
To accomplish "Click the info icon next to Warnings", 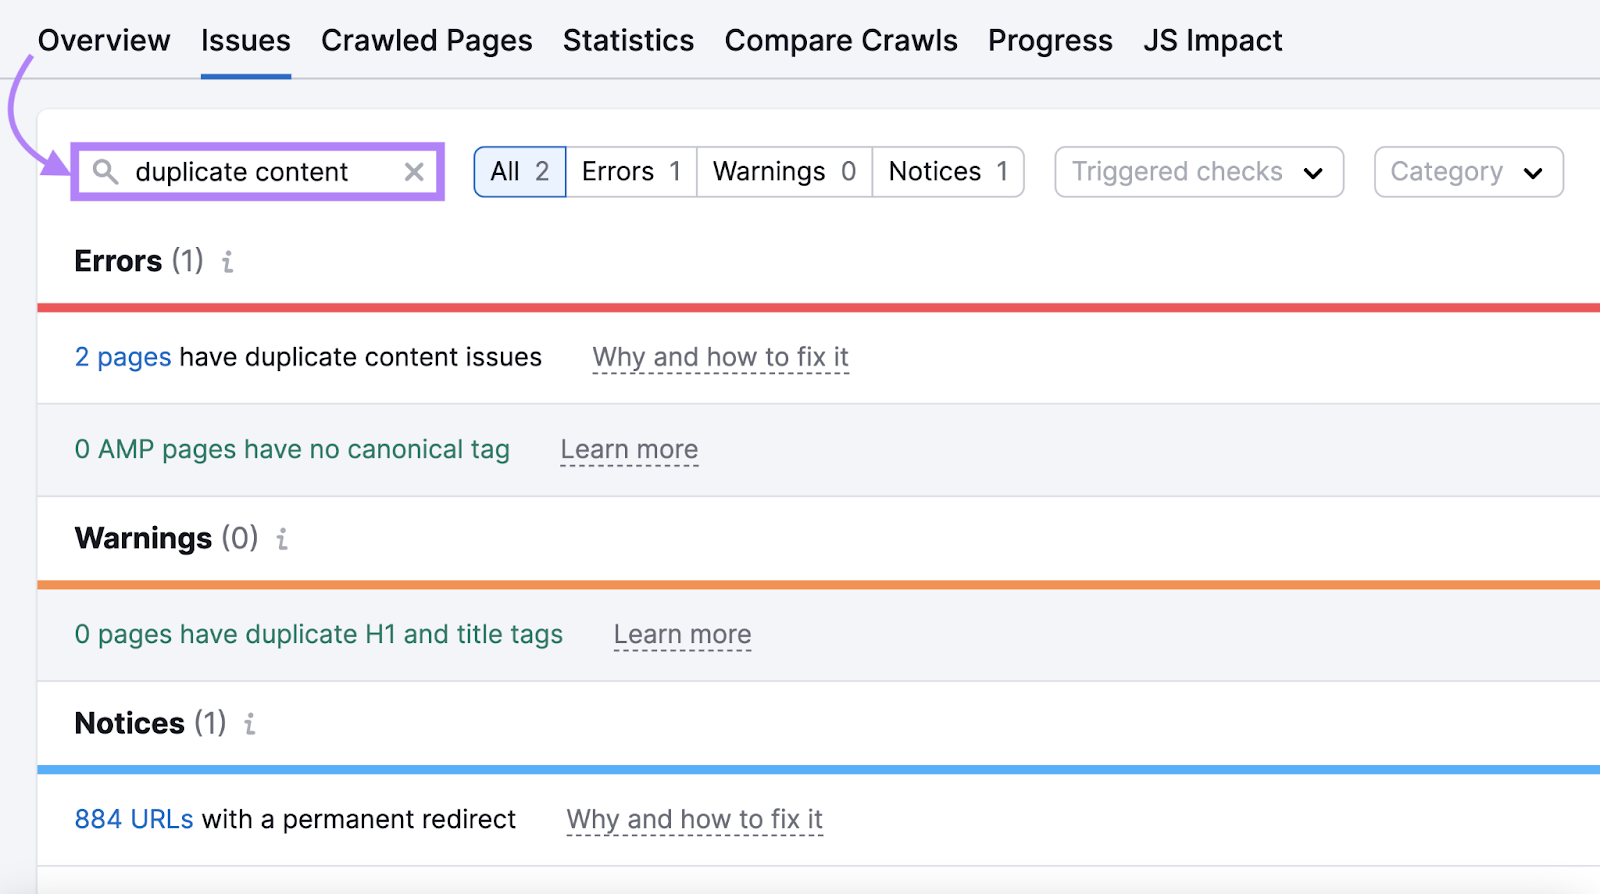I will 281,539.
